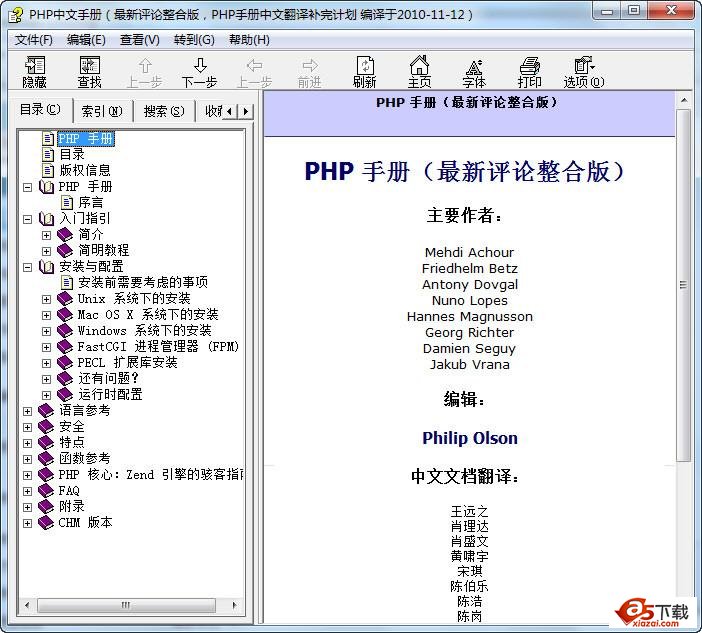702x633 pixels.
Task: Collapse the 安装与配置 tree node
Action: [27, 267]
